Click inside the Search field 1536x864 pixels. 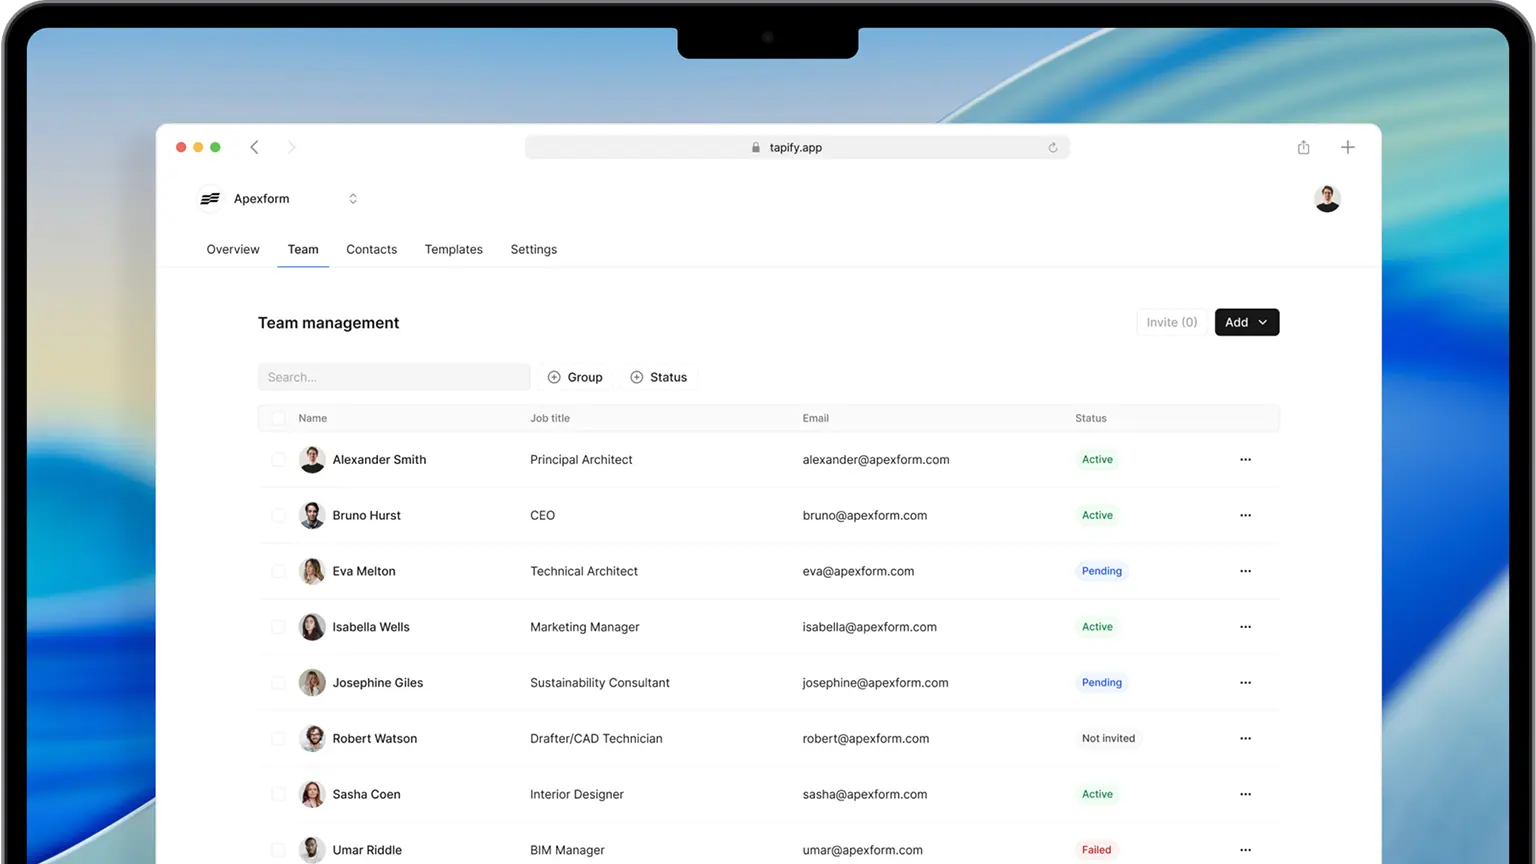pos(393,377)
